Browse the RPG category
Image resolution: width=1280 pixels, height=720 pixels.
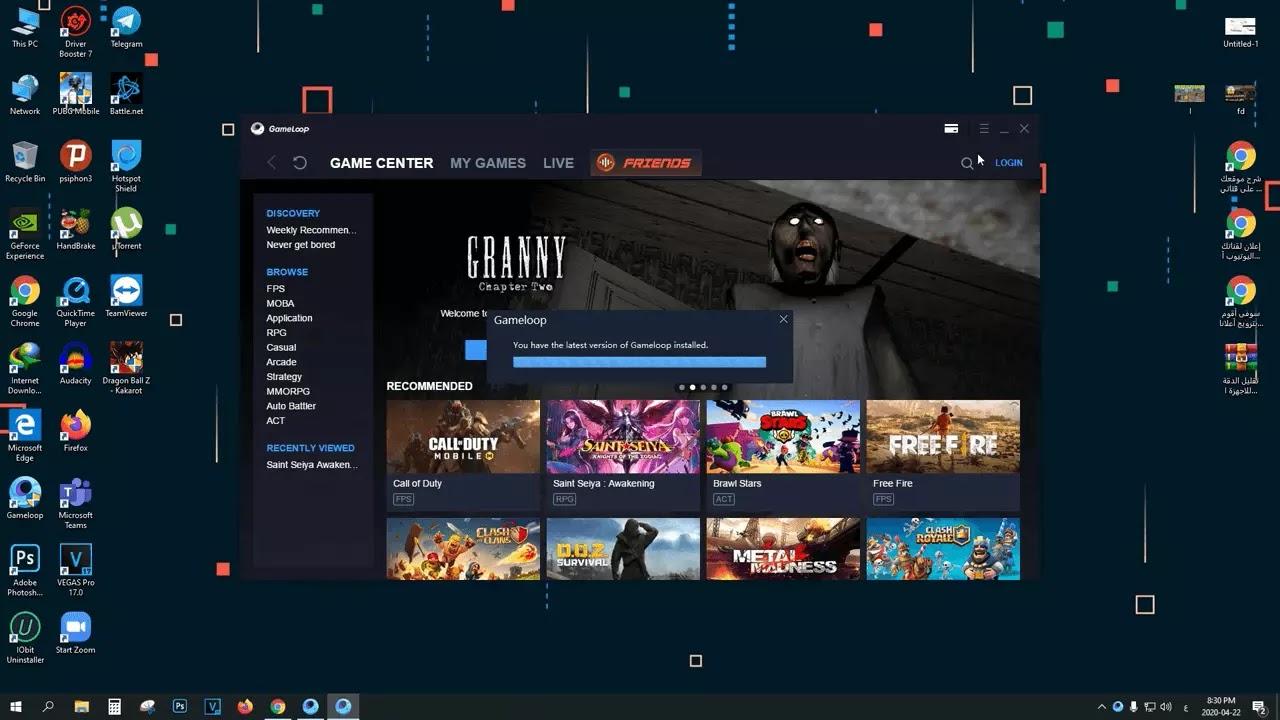[x=277, y=333]
